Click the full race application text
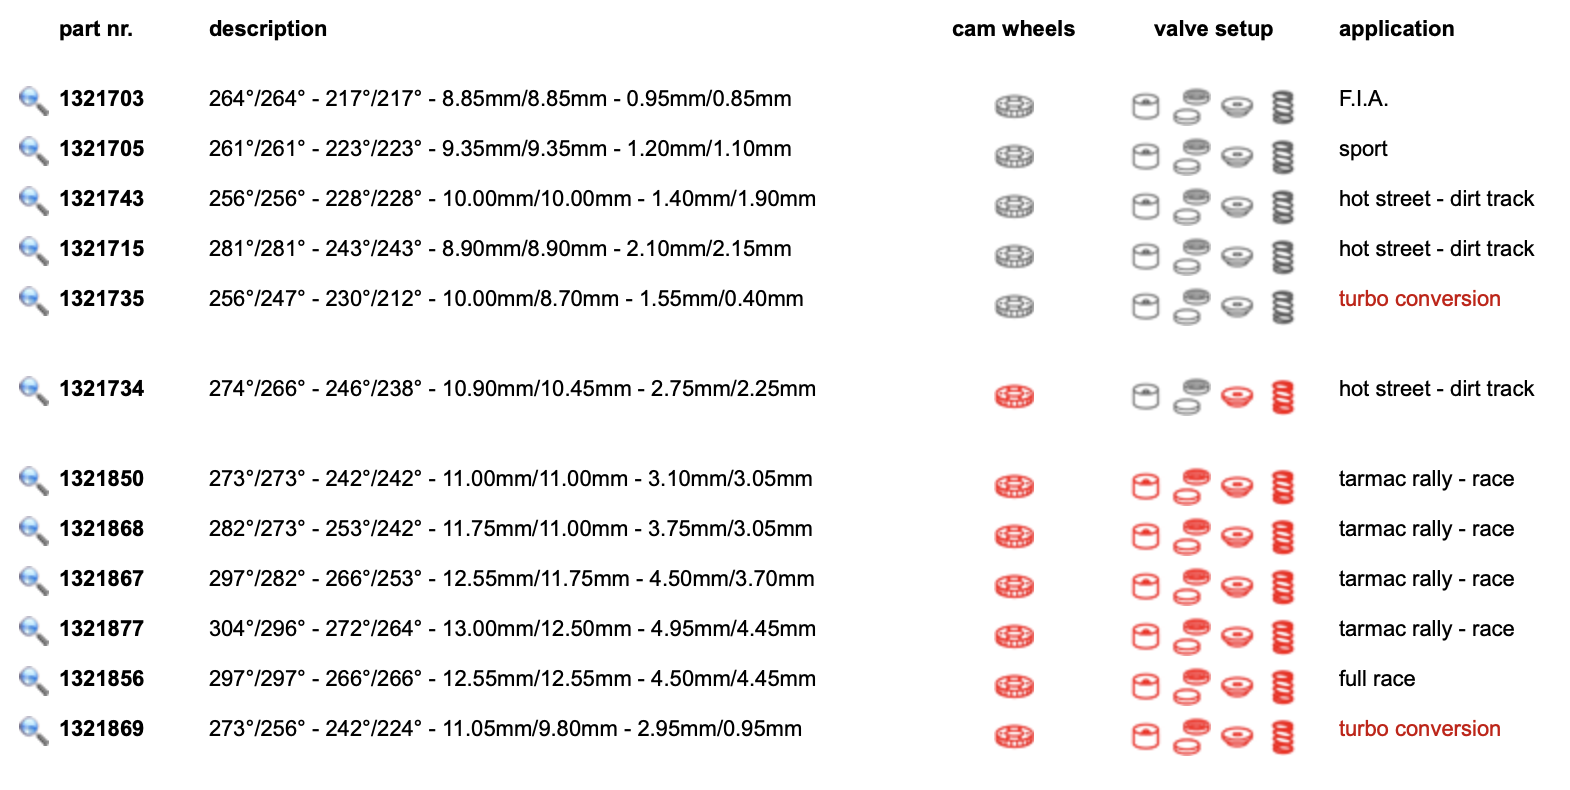The width and height of the screenshot is (1570, 790). point(1377,679)
